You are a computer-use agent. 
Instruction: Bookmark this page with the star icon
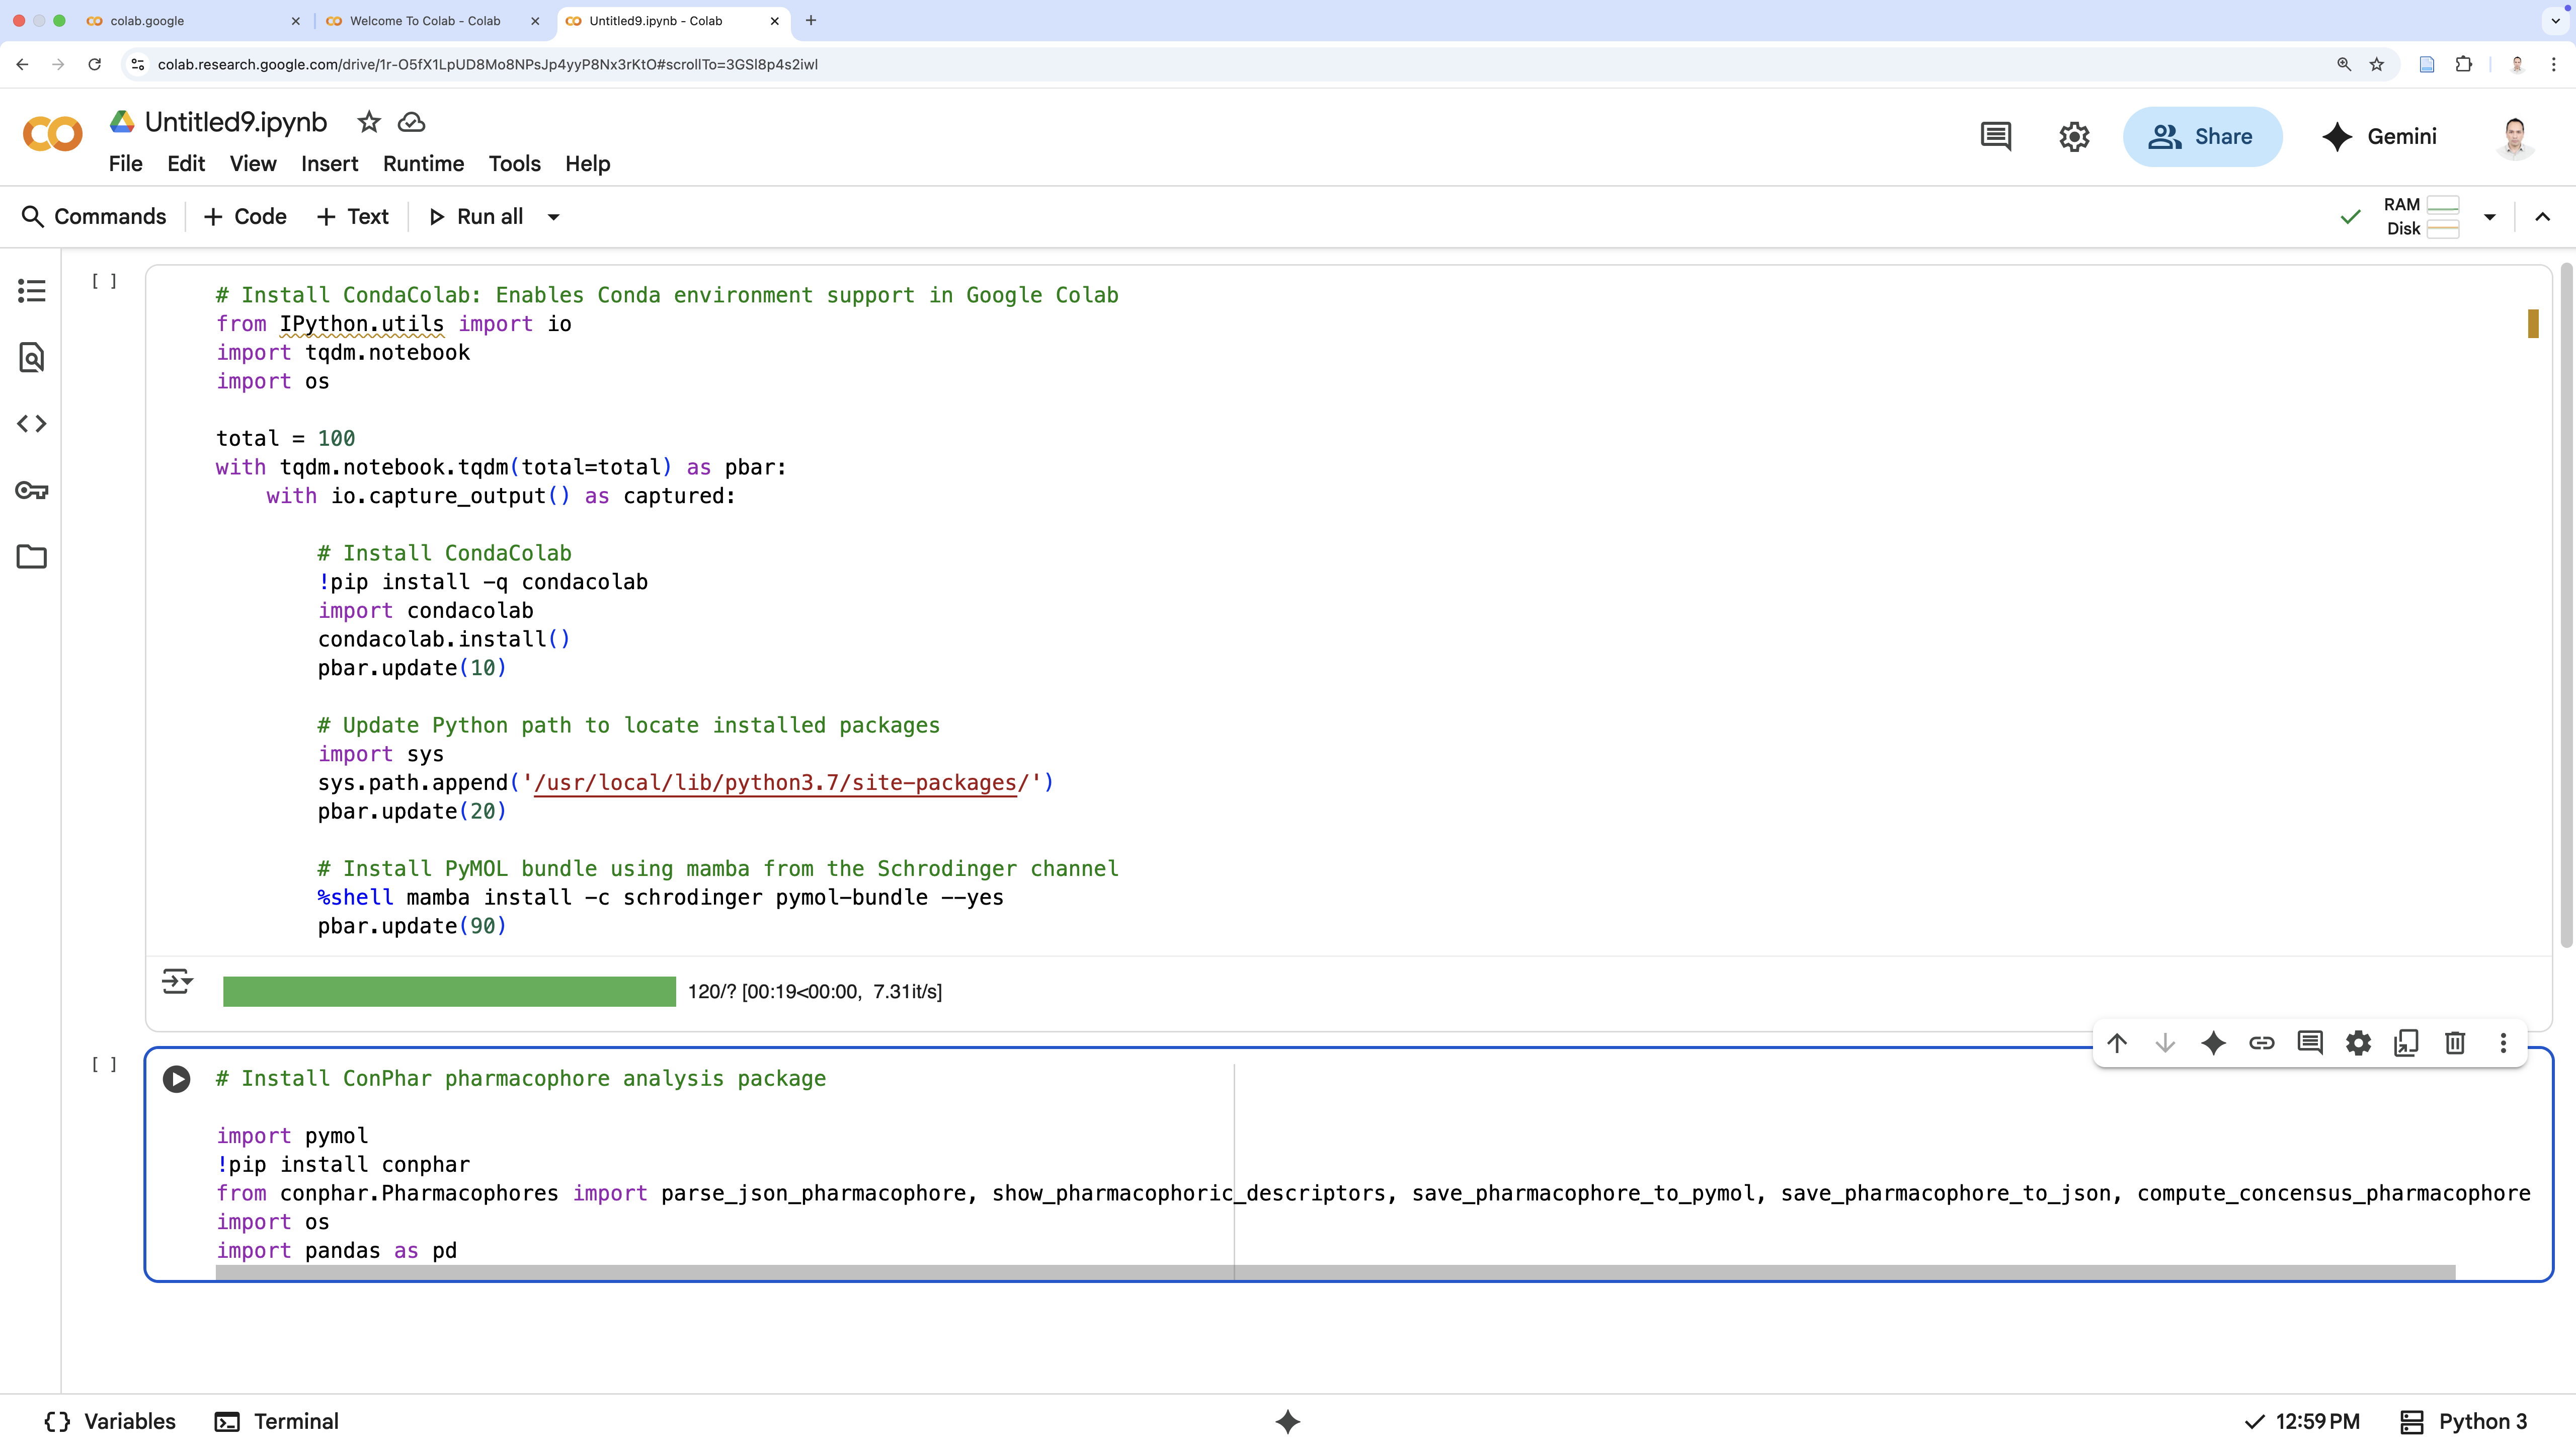point(2377,64)
